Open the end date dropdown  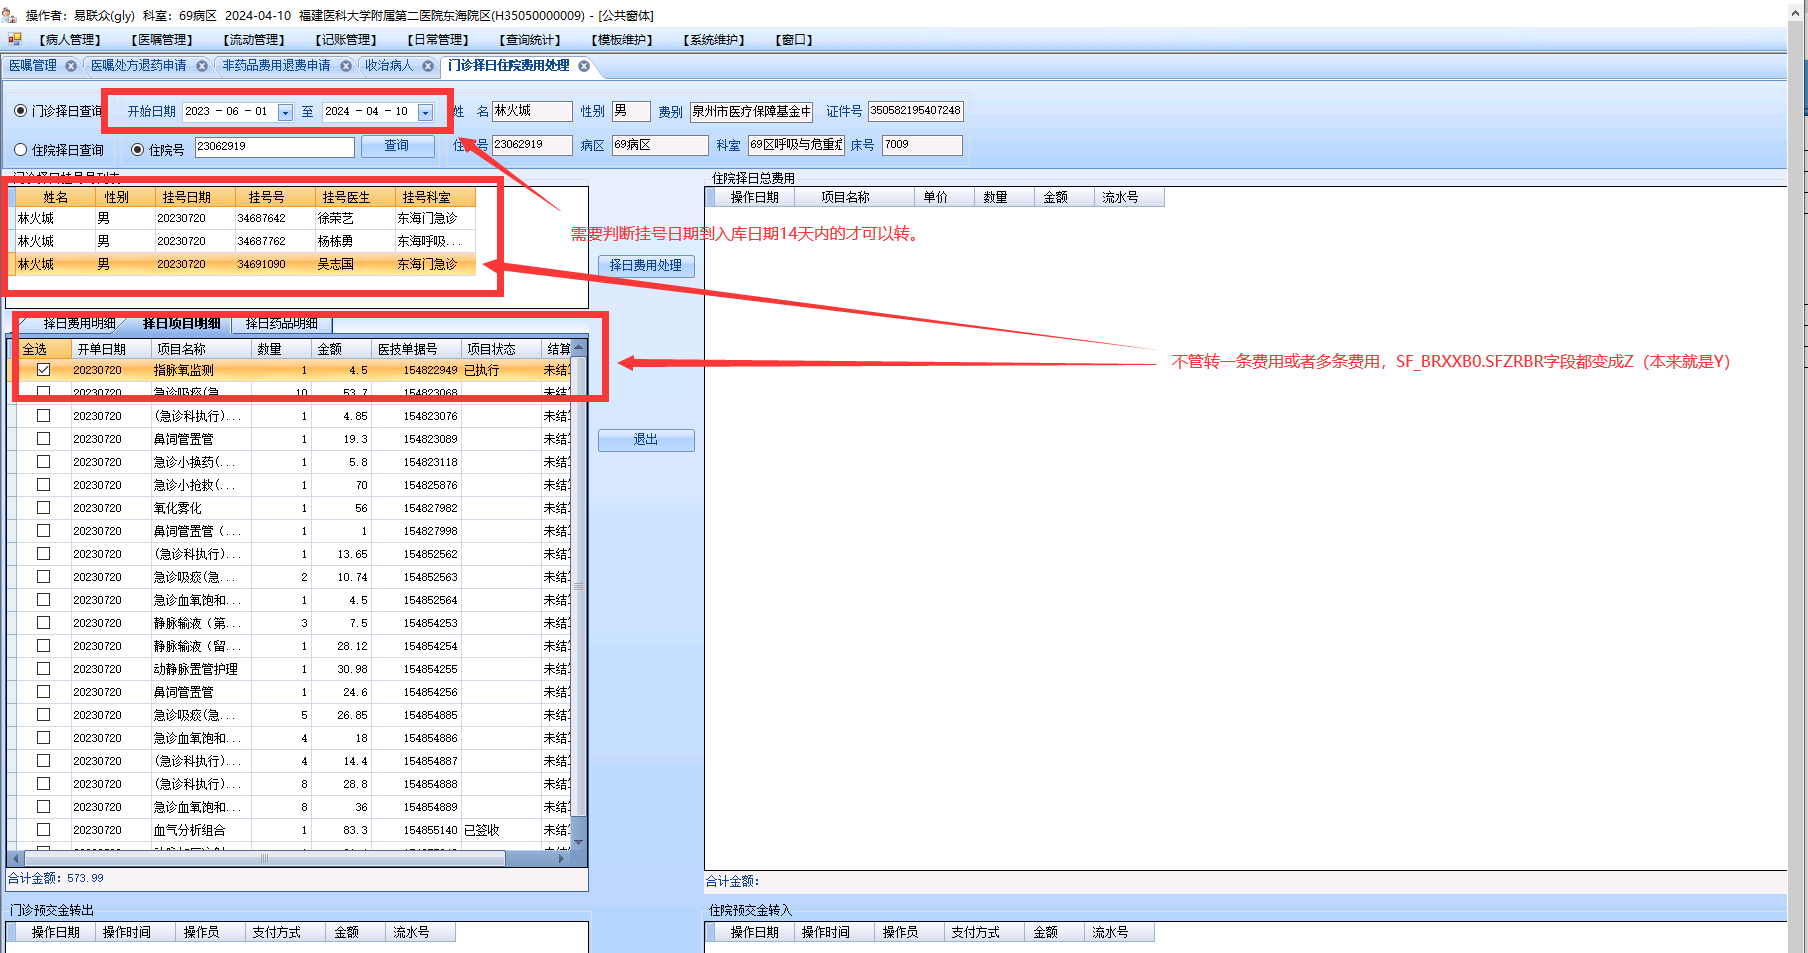coord(425,112)
